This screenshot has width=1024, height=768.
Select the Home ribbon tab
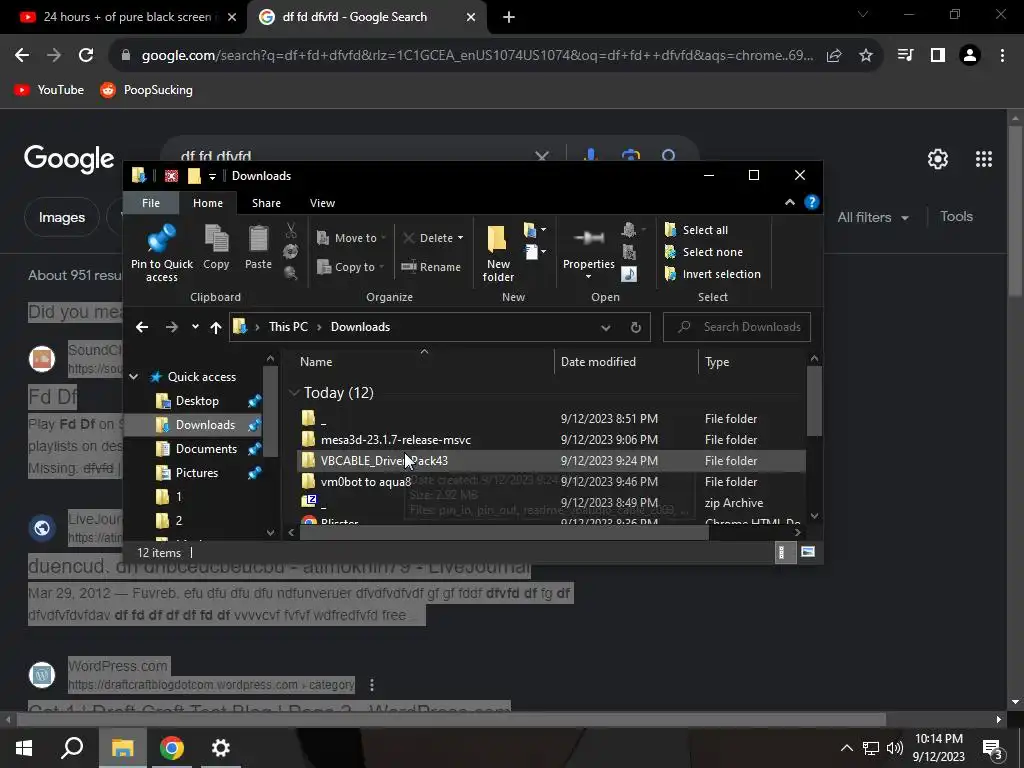coord(208,203)
